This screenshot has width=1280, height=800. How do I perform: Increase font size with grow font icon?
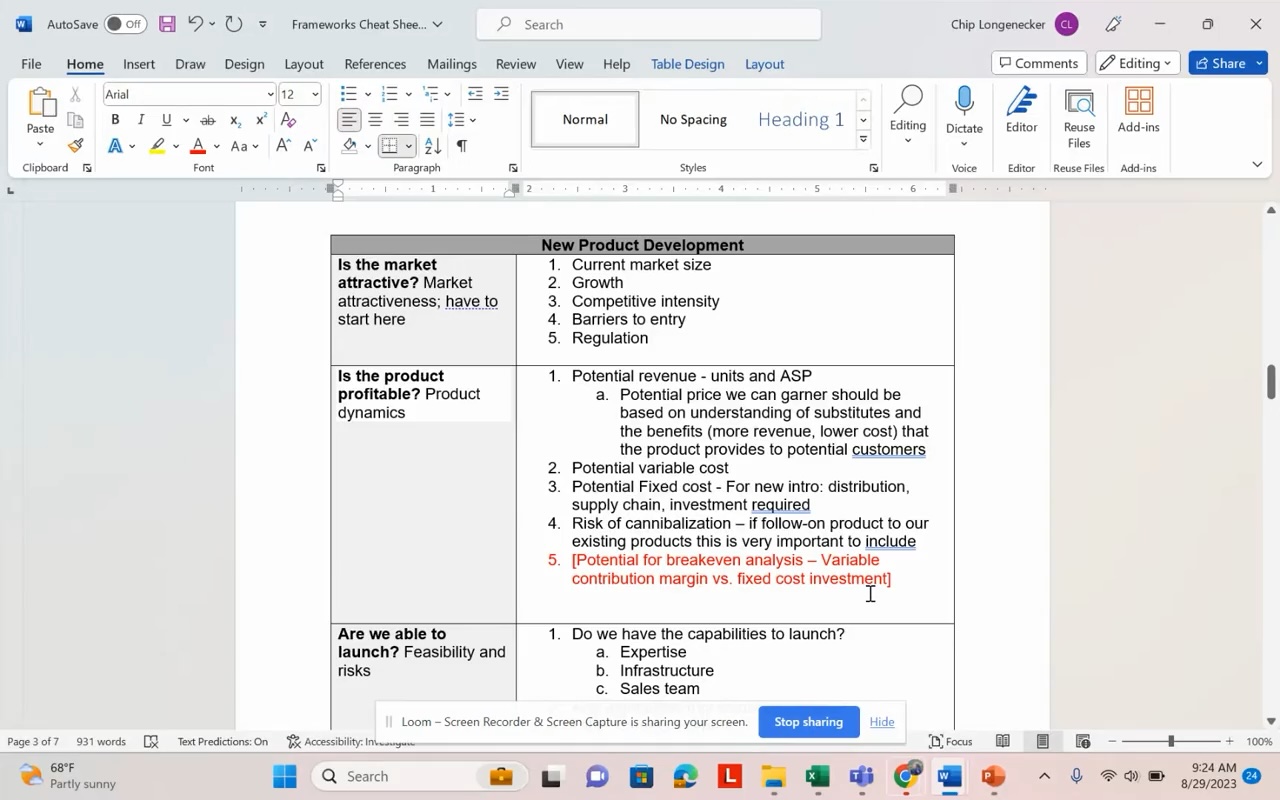[283, 146]
